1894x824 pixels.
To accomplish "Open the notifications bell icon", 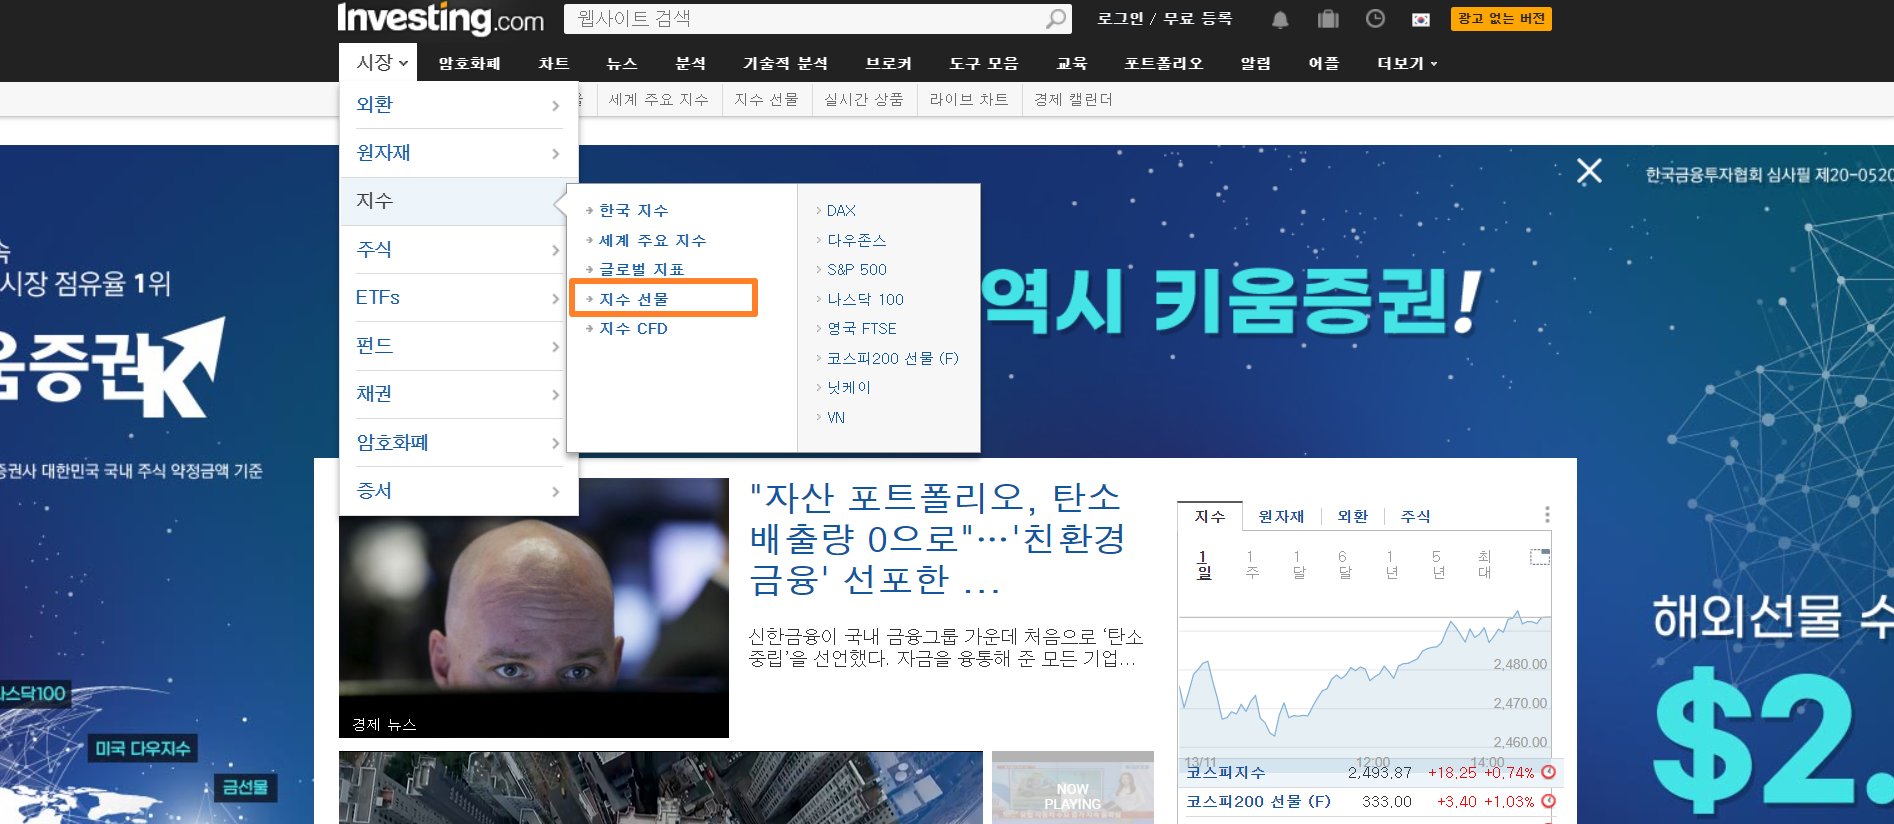I will point(1280,19).
